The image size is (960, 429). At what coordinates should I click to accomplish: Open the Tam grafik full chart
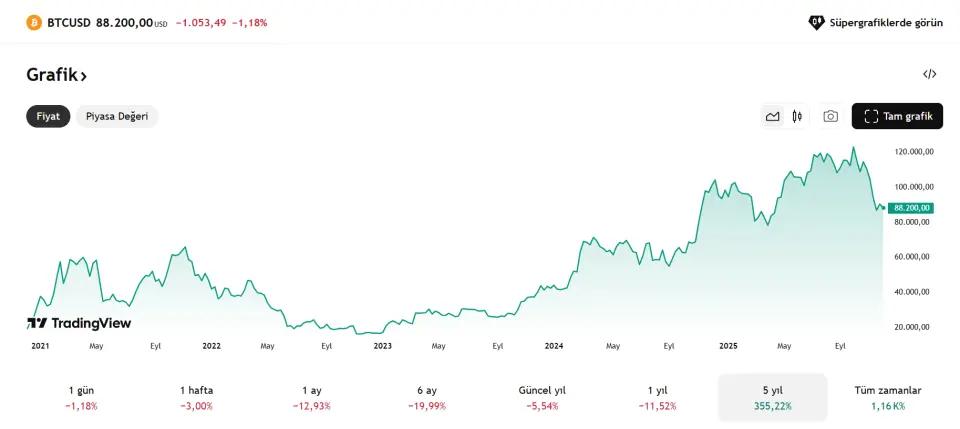pyautogui.click(x=897, y=116)
